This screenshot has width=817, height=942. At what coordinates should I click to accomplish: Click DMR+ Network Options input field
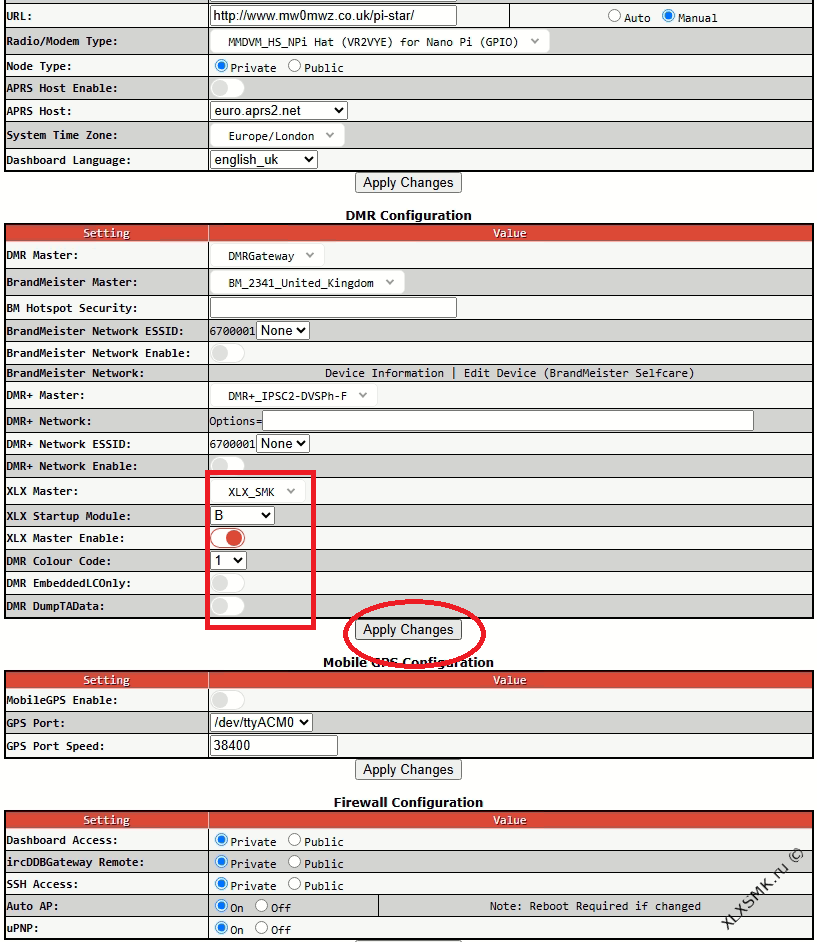[x=508, y=421]
